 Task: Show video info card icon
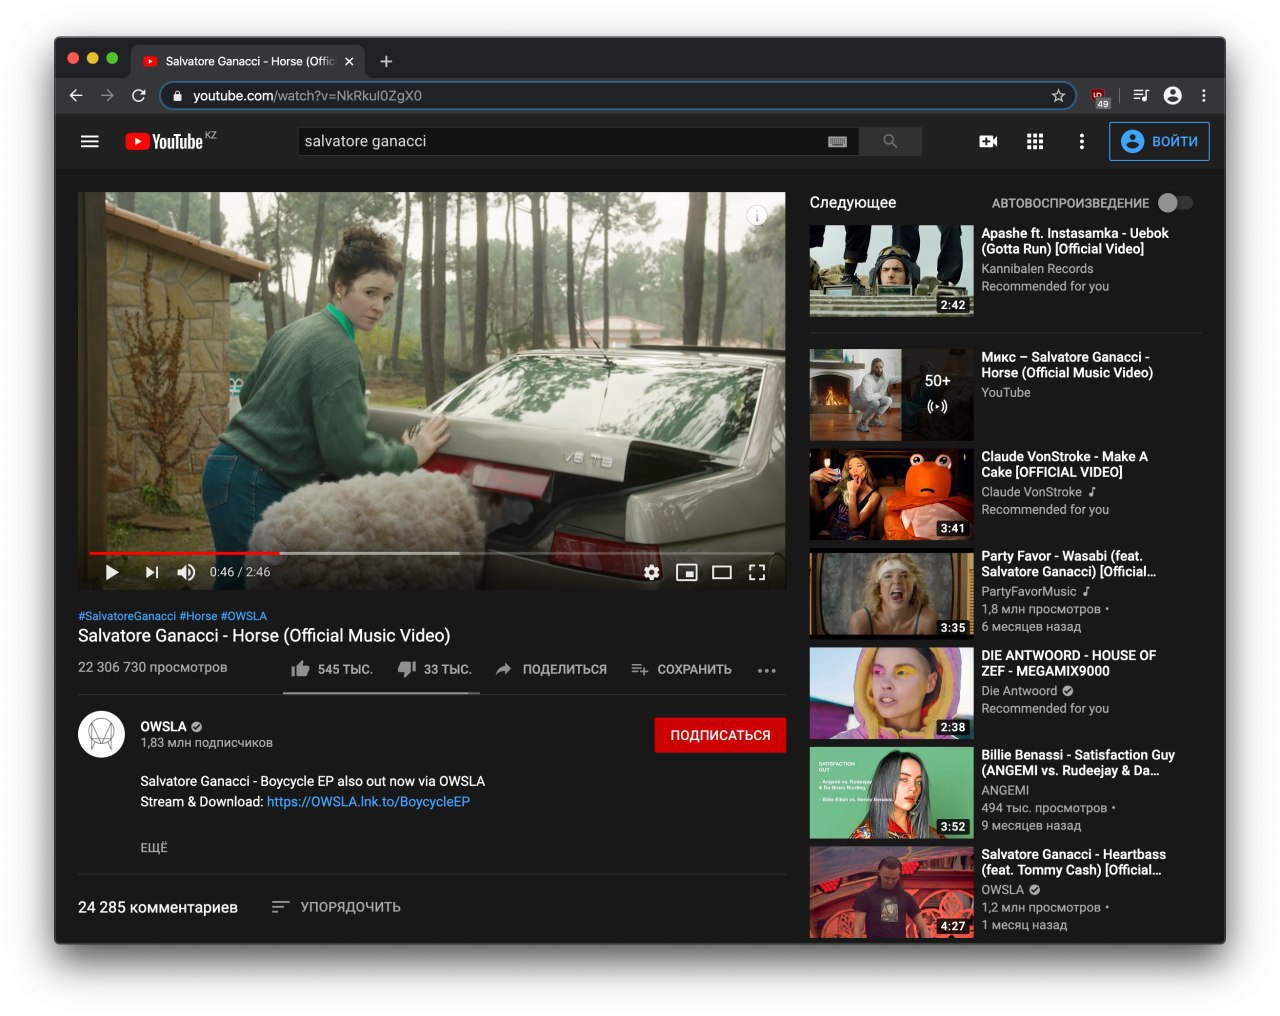[x=757, y=215]
